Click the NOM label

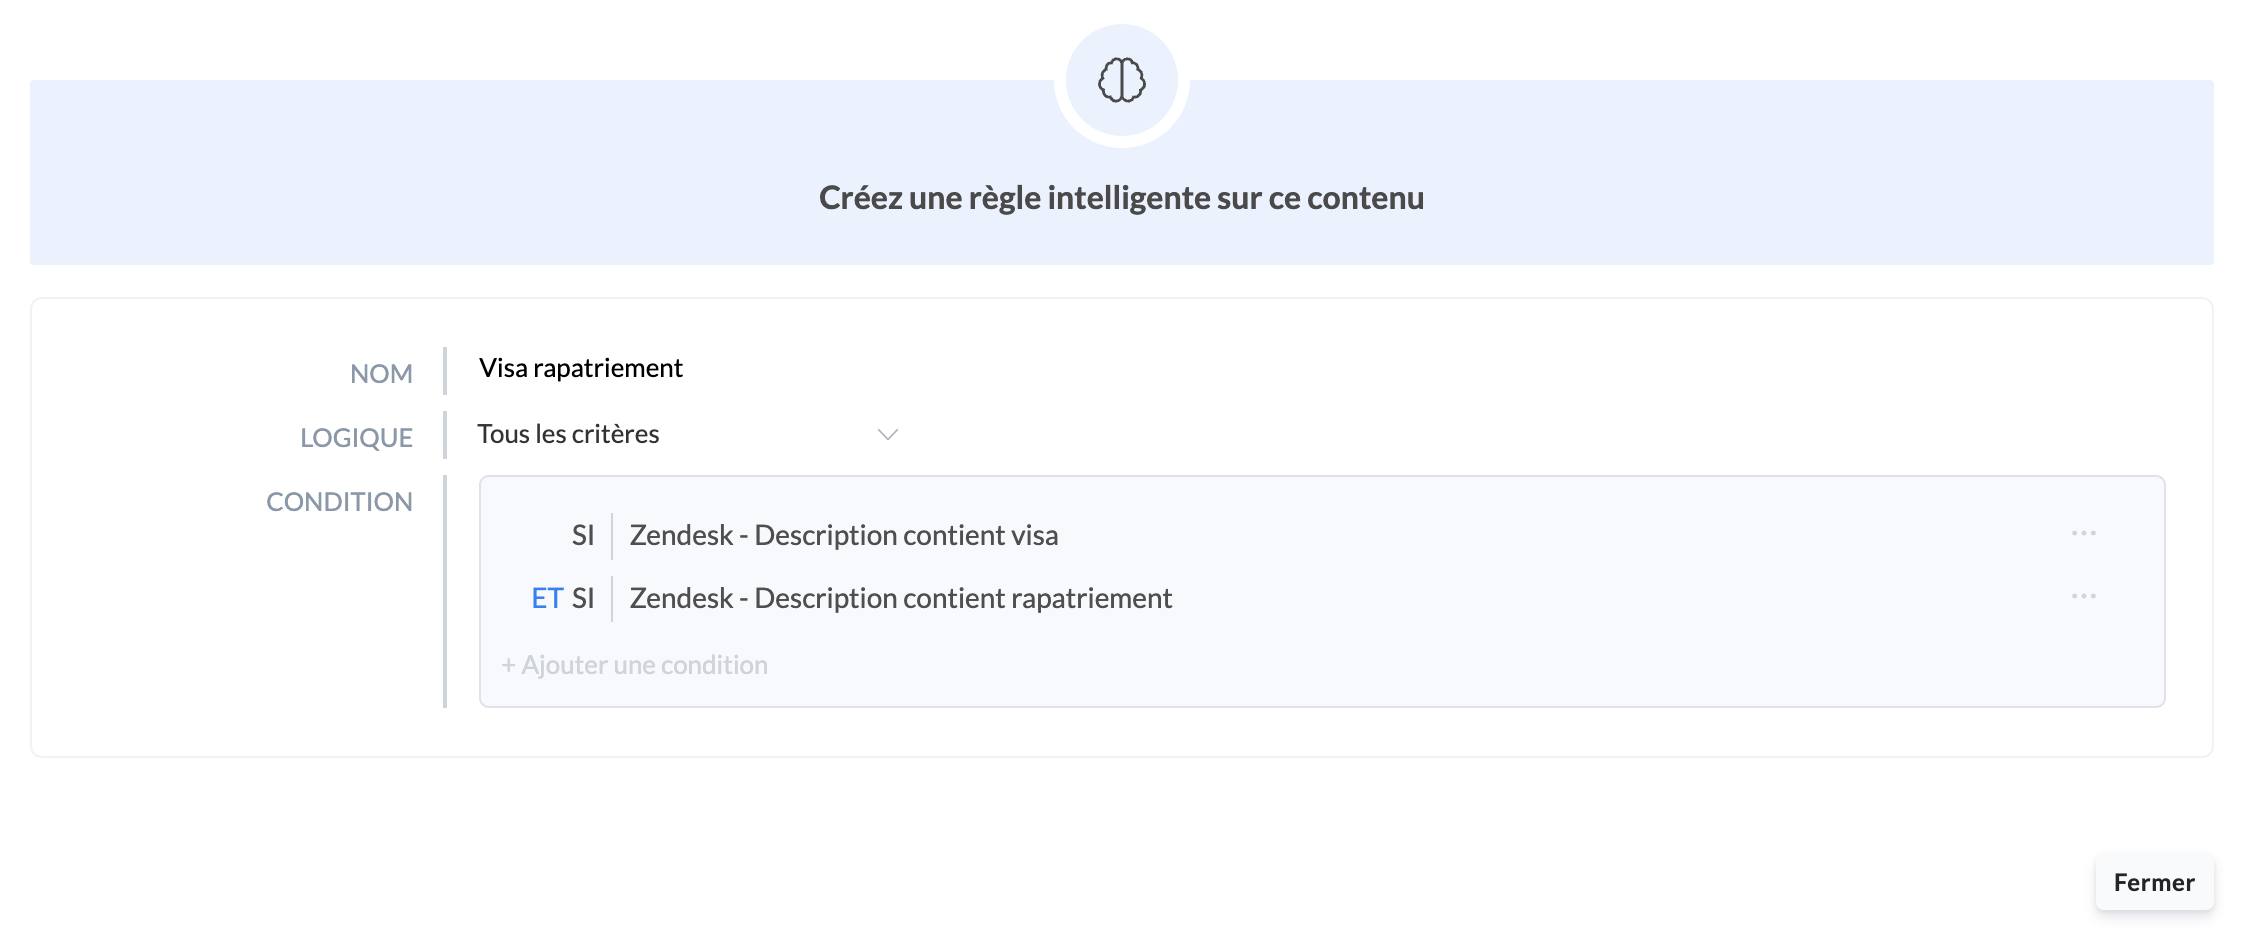tap(381, 374)
